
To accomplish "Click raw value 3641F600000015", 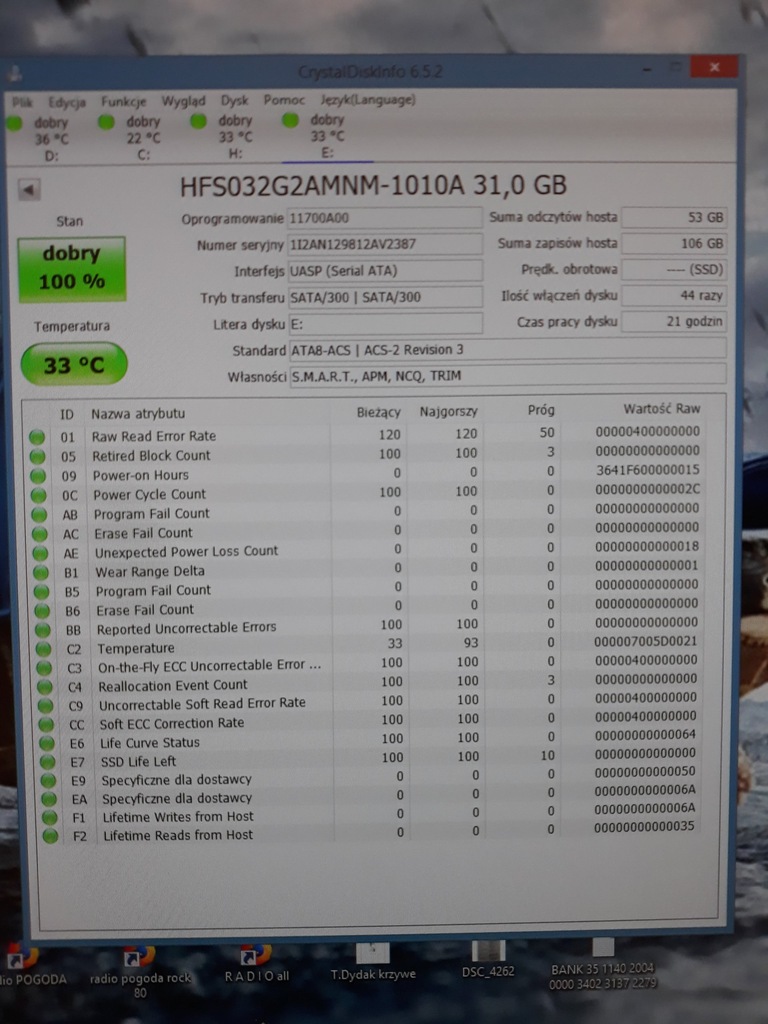I will point(647,470).
